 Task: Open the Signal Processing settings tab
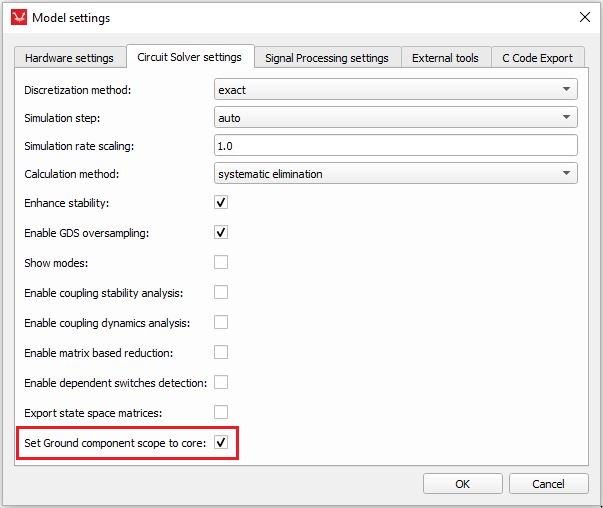click(x=326, y=58)
